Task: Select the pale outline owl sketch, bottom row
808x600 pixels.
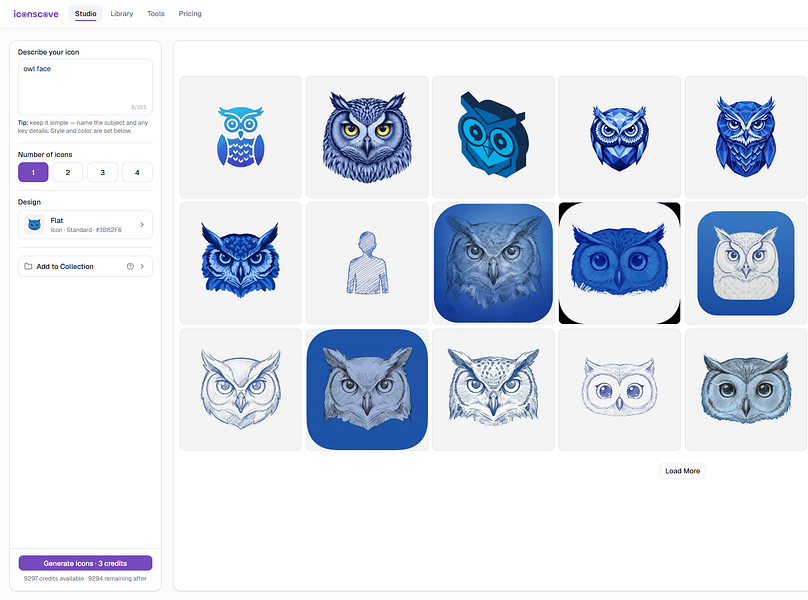Action: (241, 390)
